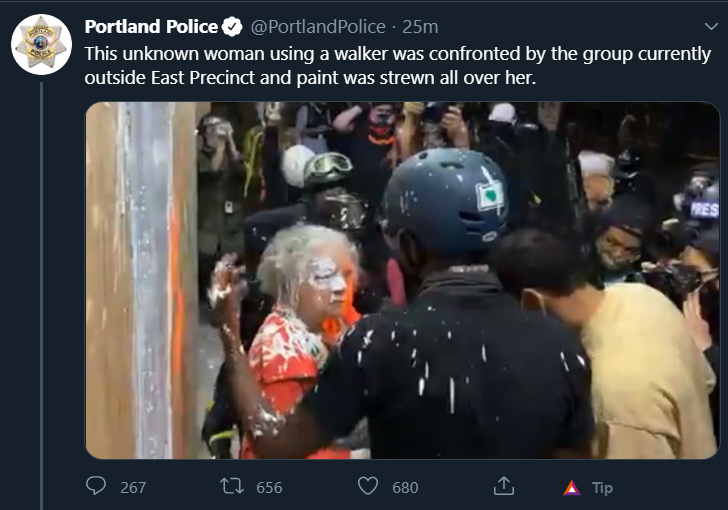Click the verified checkmark badge

pos(232,26)
